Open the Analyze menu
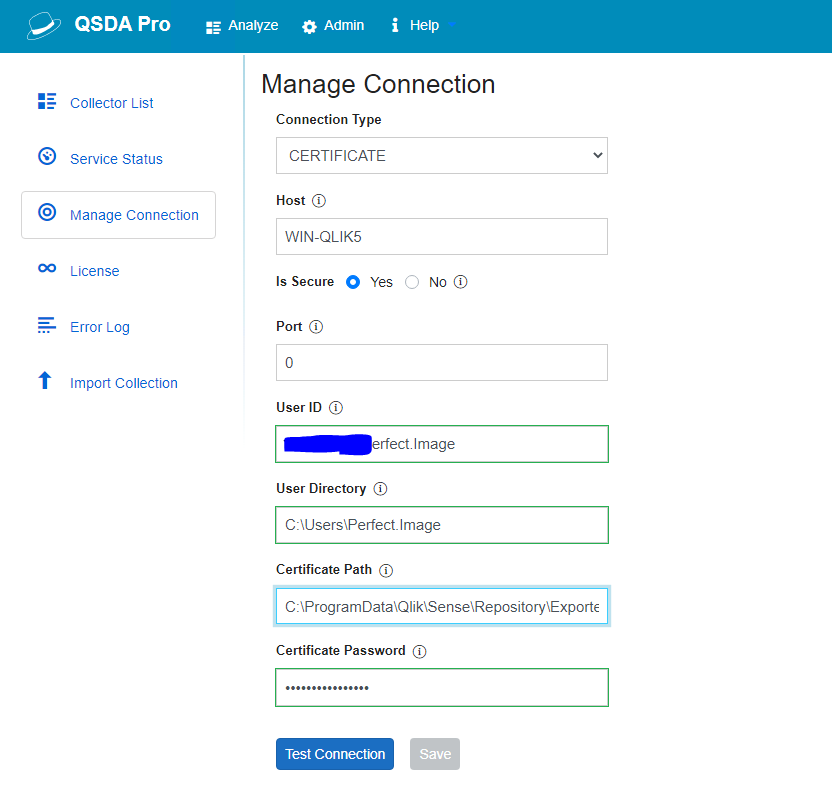Screen dimensions: 832x806 [x=241, y=25]
